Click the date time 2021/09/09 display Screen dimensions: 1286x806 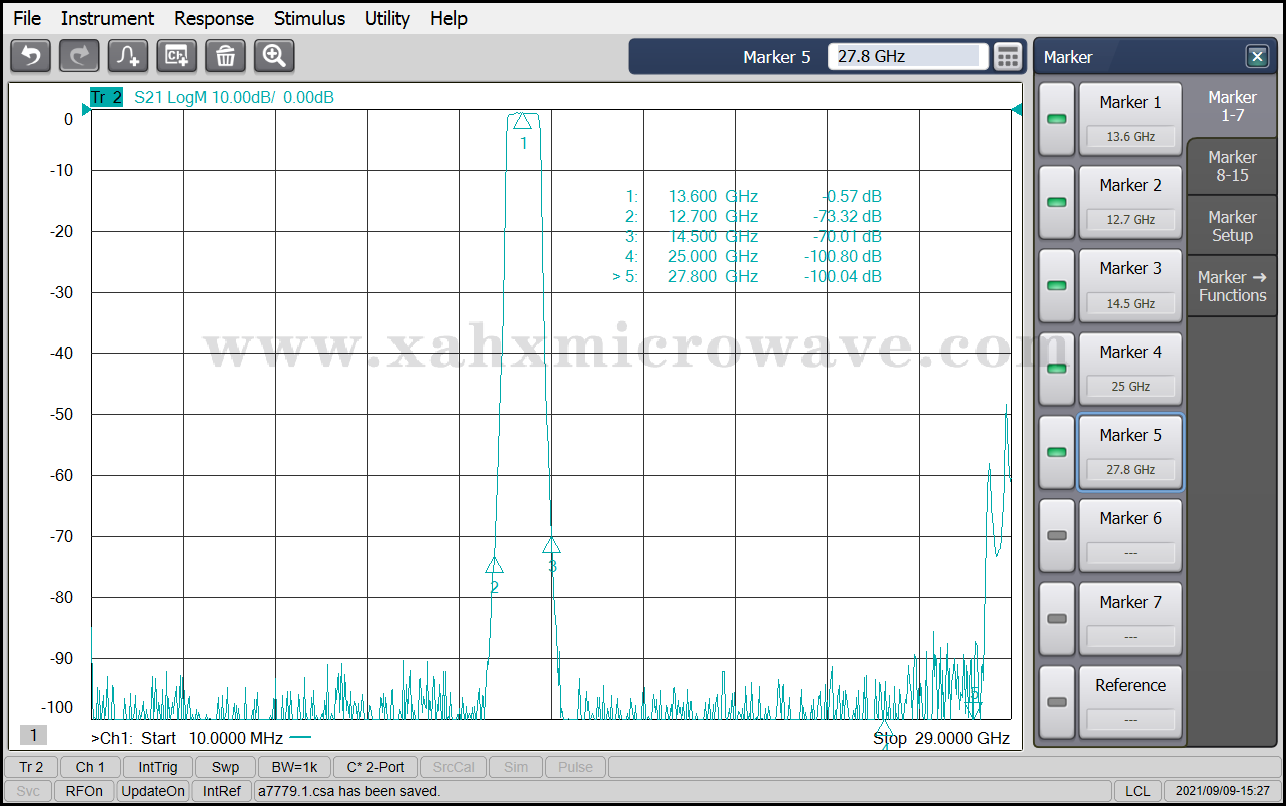1222,791
